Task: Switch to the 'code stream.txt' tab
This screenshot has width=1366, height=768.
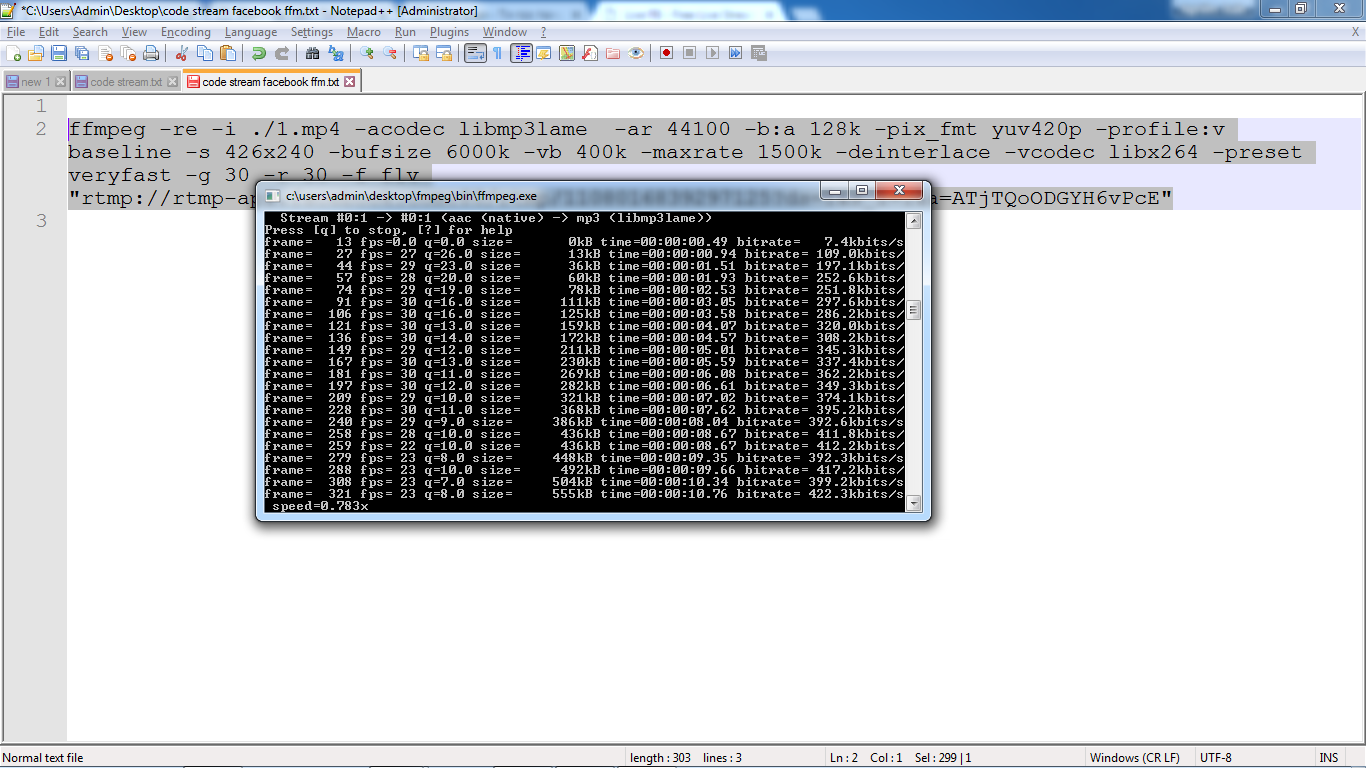Action: click(126, 82)
